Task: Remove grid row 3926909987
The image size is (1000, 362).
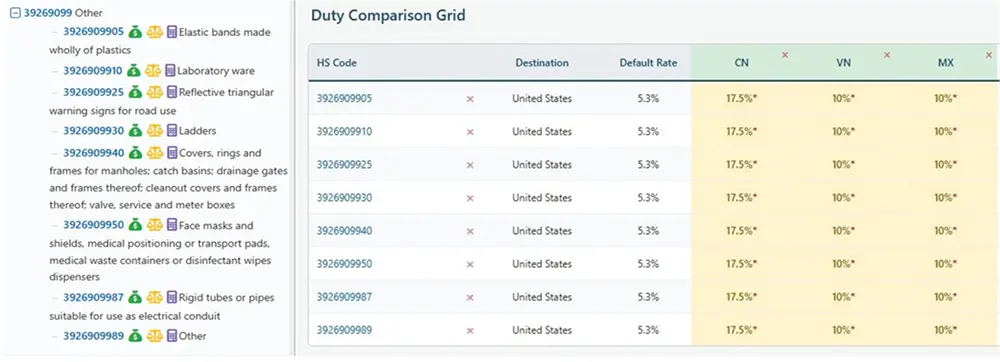Action: (x=470, y=297)
